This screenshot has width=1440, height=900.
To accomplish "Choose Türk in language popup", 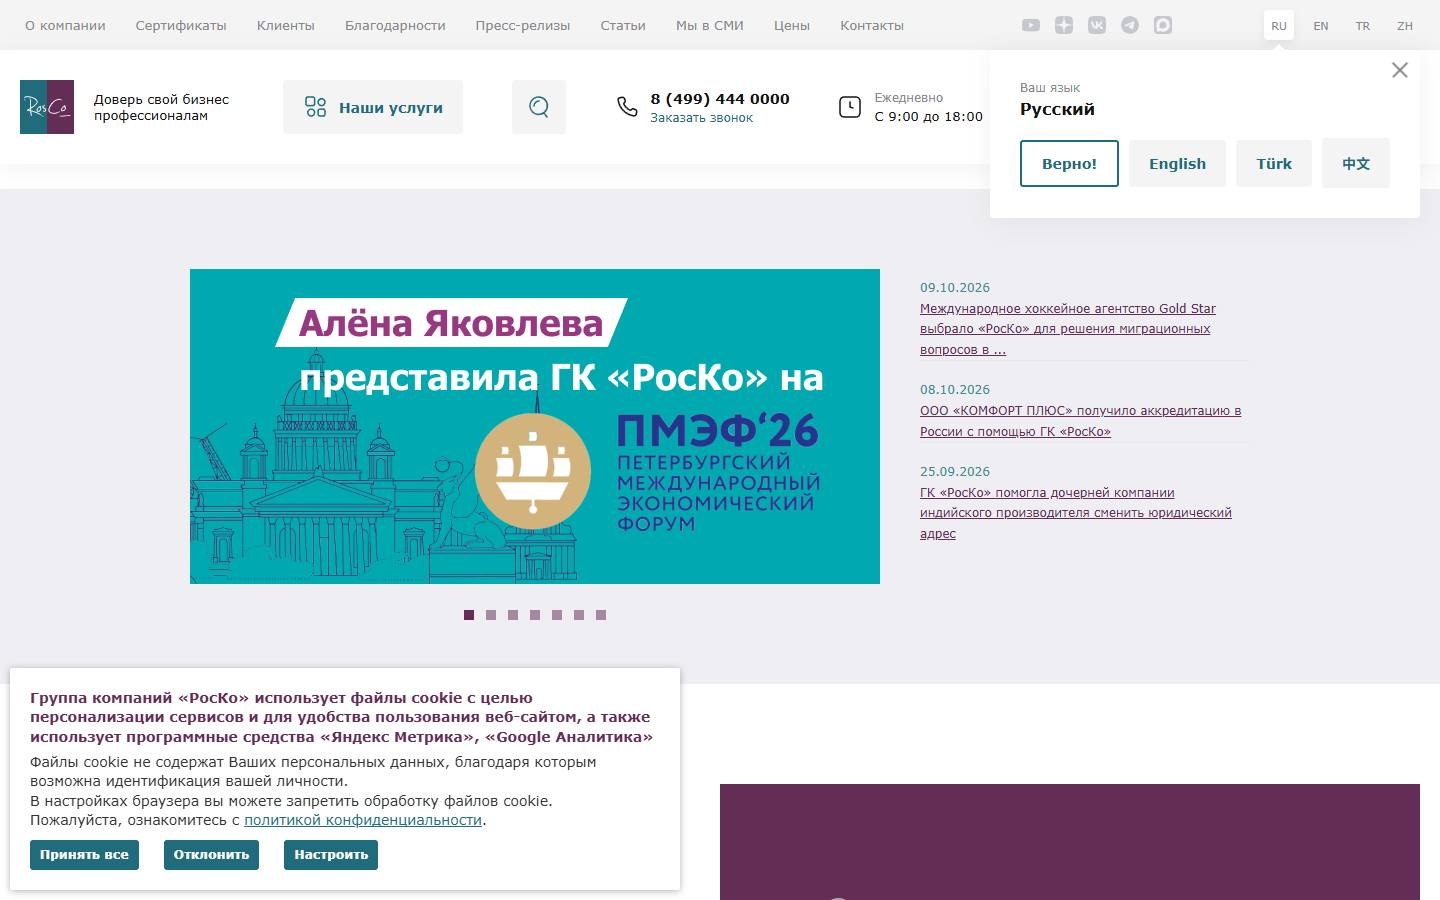I will [1274, 163].
